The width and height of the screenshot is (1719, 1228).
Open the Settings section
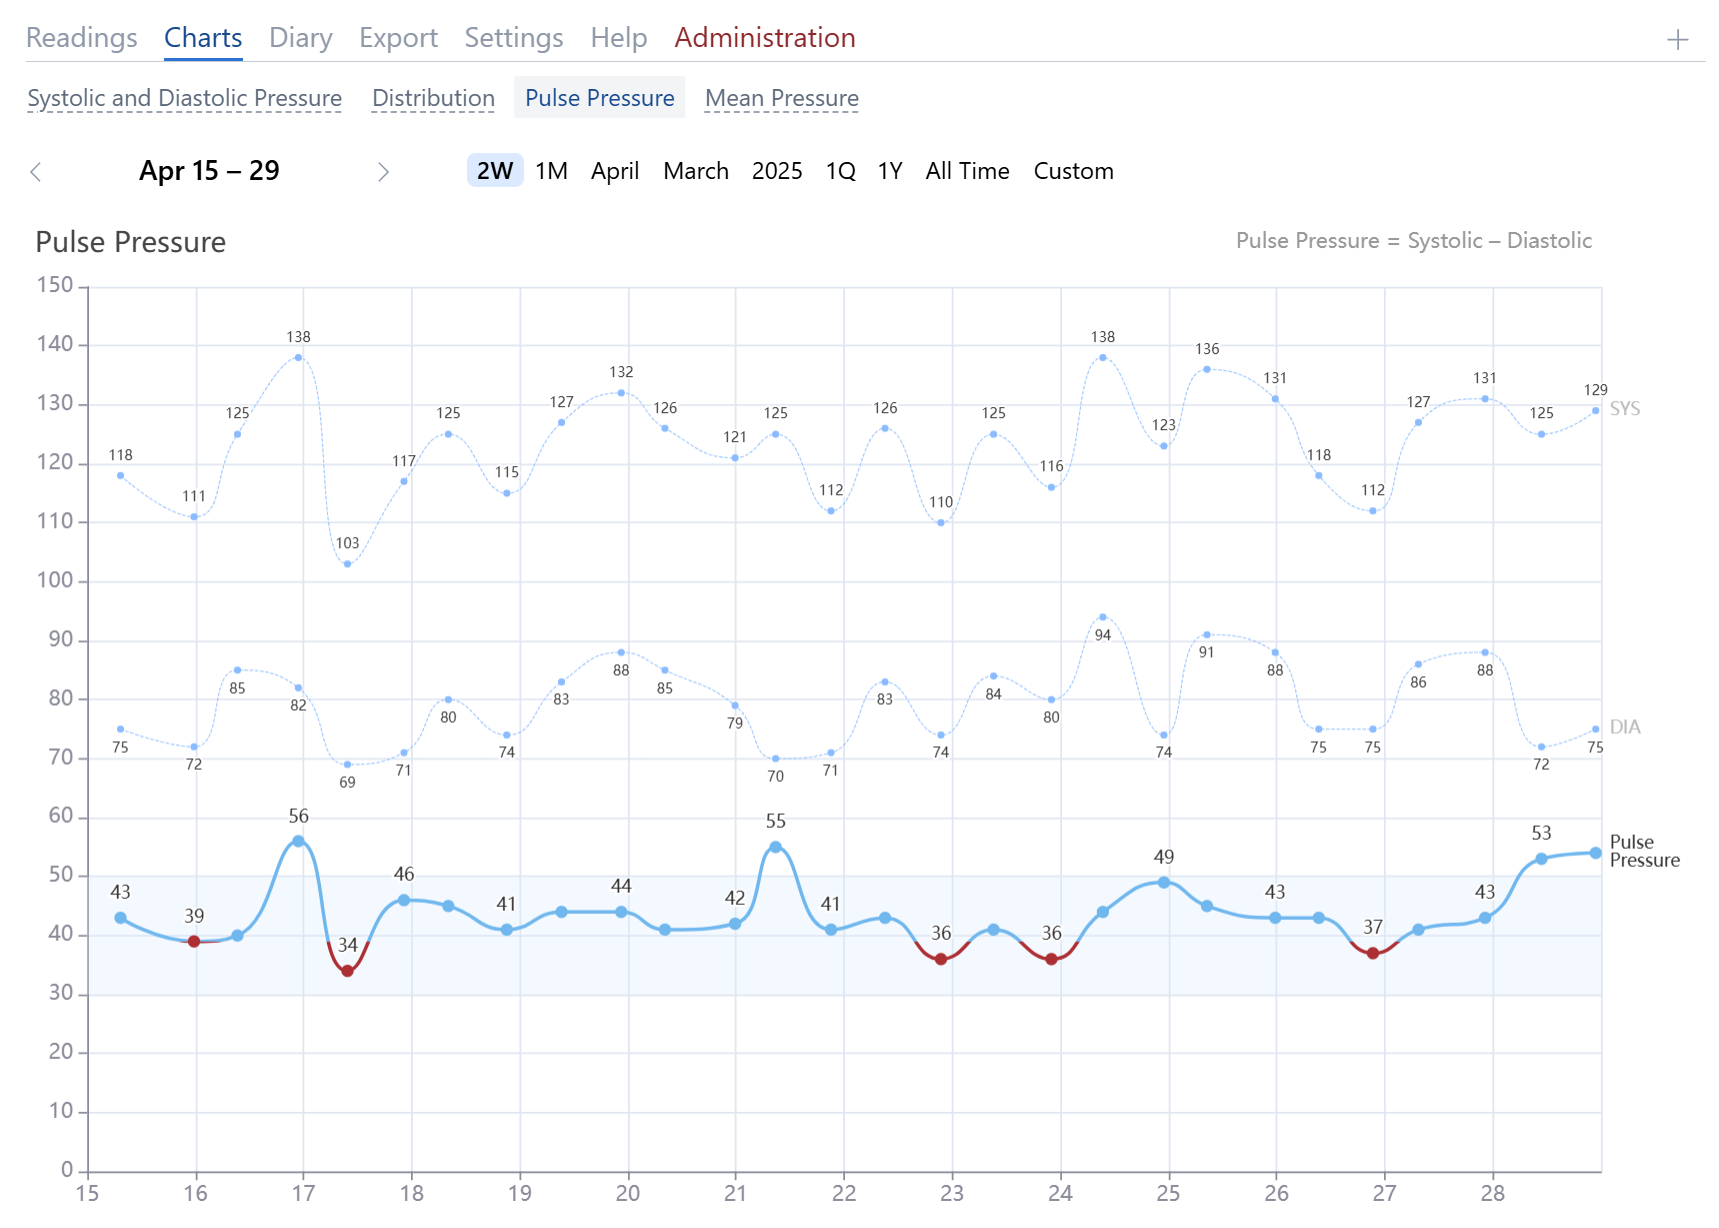[x=513, y=37]
